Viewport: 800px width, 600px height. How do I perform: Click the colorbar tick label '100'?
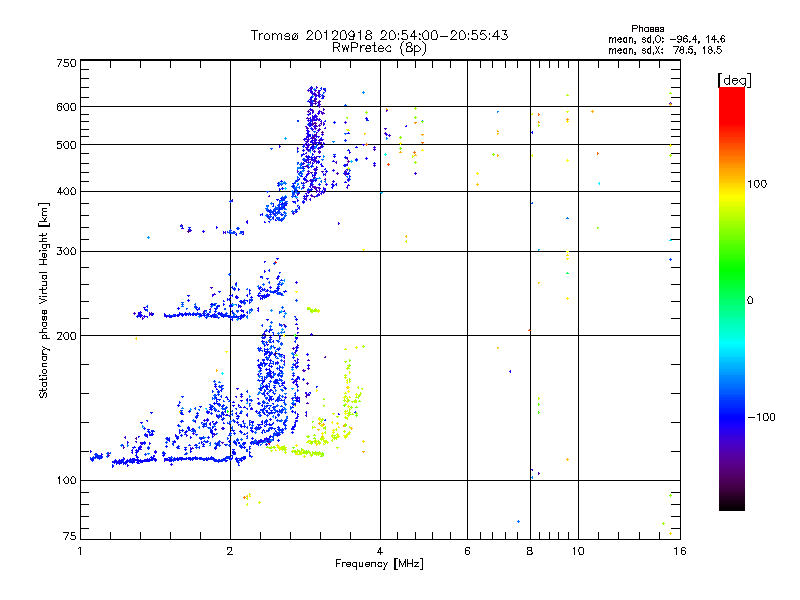coord(757,184)
